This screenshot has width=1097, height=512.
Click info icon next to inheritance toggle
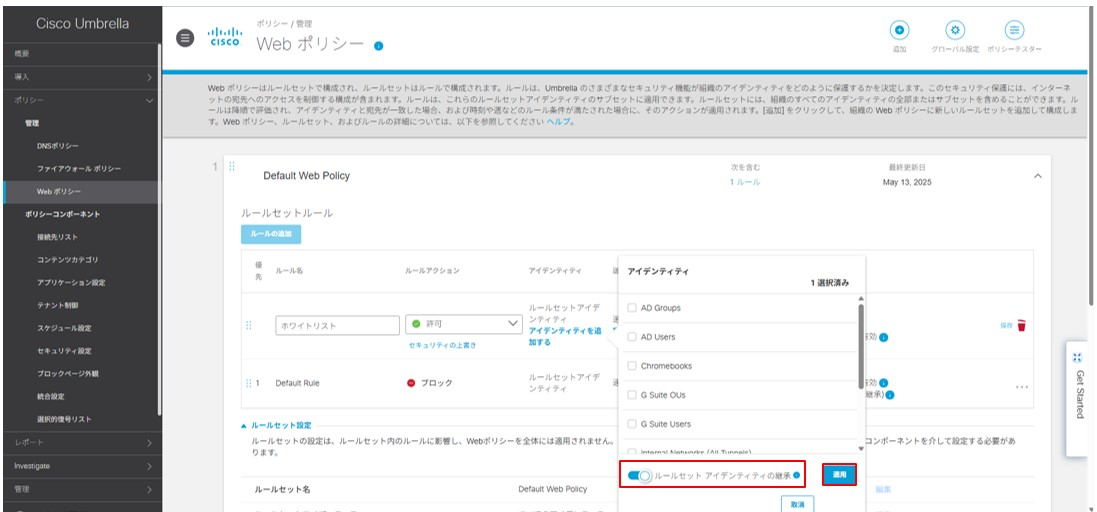(x=796, y=476)
